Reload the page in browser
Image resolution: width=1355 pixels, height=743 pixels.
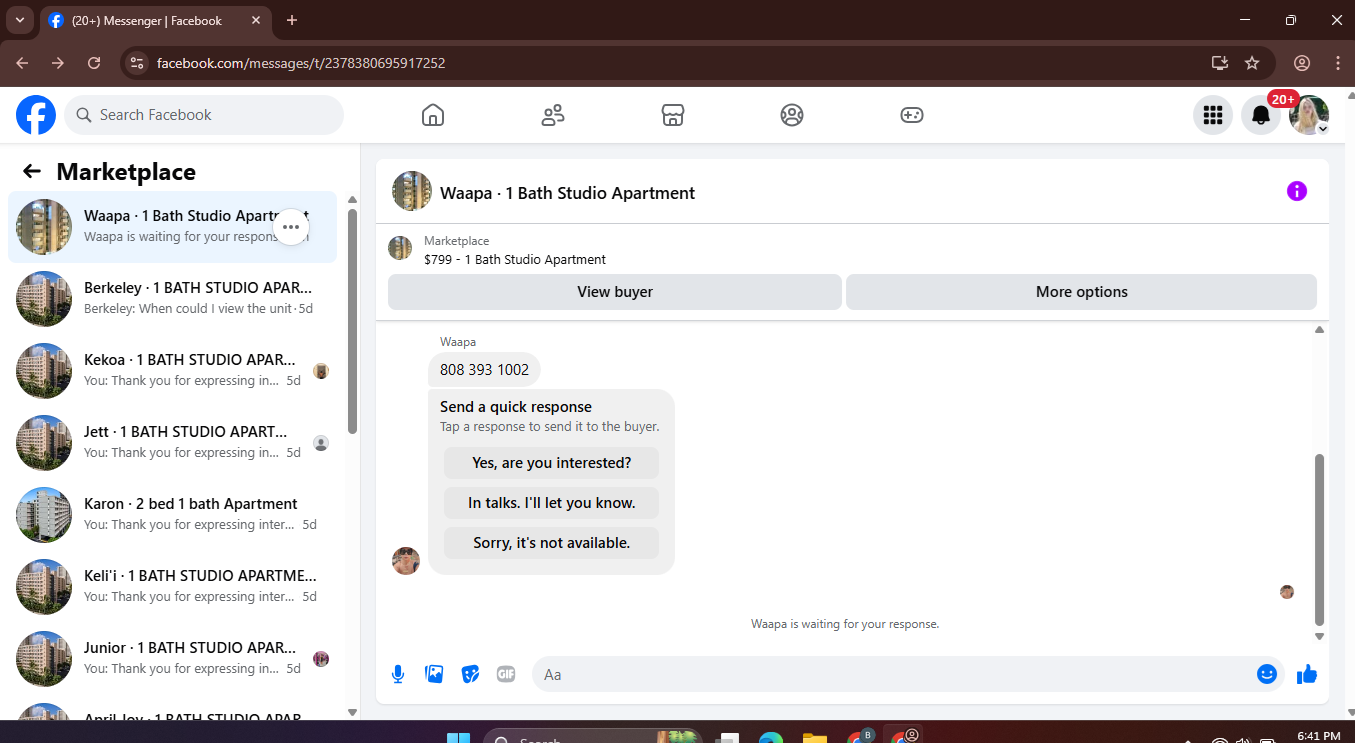coord(94,63)
